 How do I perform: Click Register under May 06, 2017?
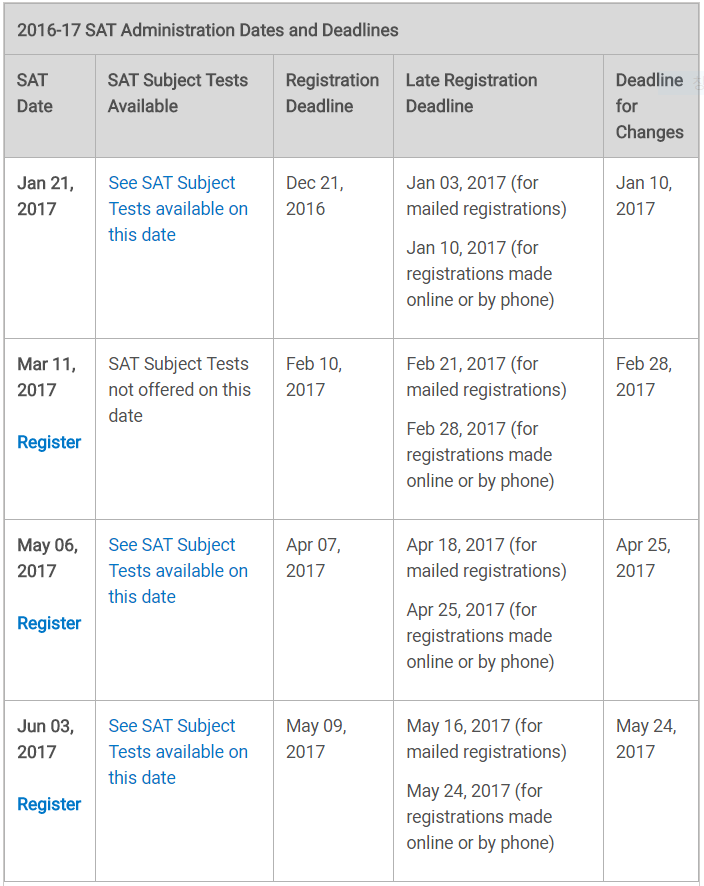49,623
